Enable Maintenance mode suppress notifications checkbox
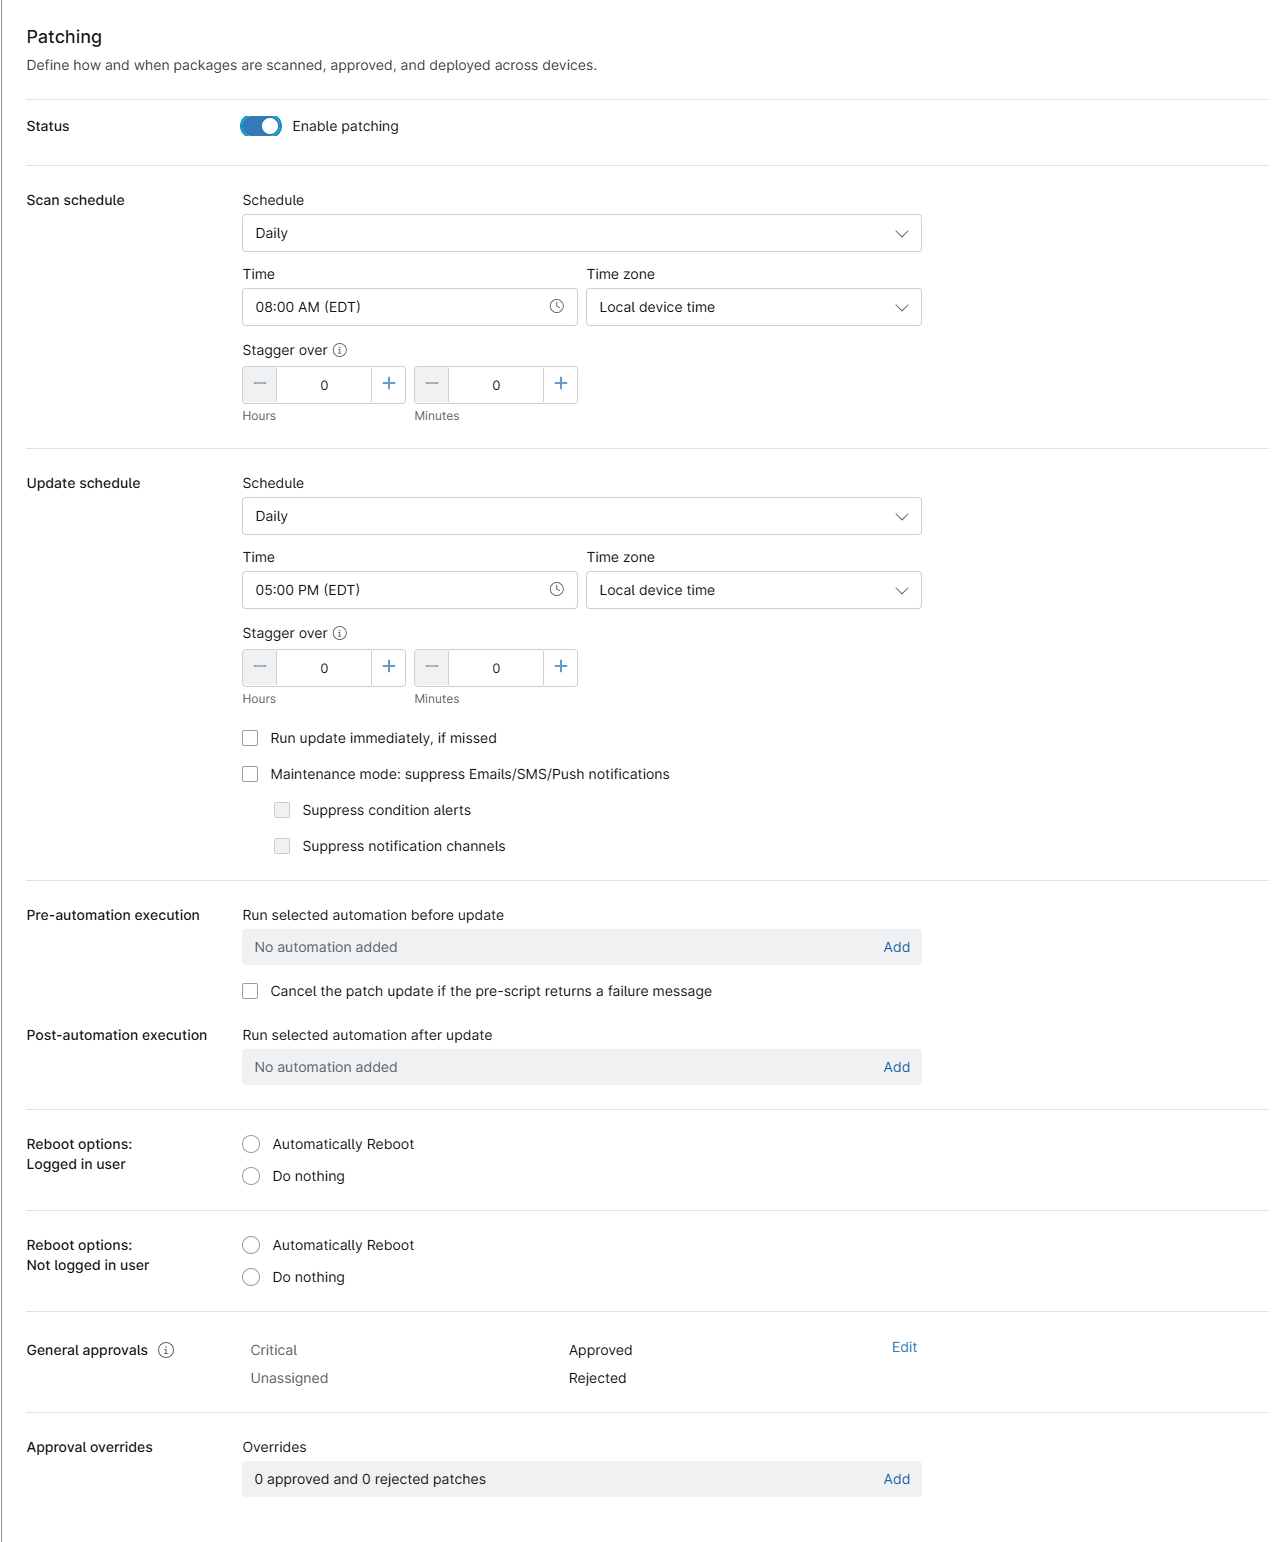This screenshot has height=1542, width=1283. pos(251,774)
